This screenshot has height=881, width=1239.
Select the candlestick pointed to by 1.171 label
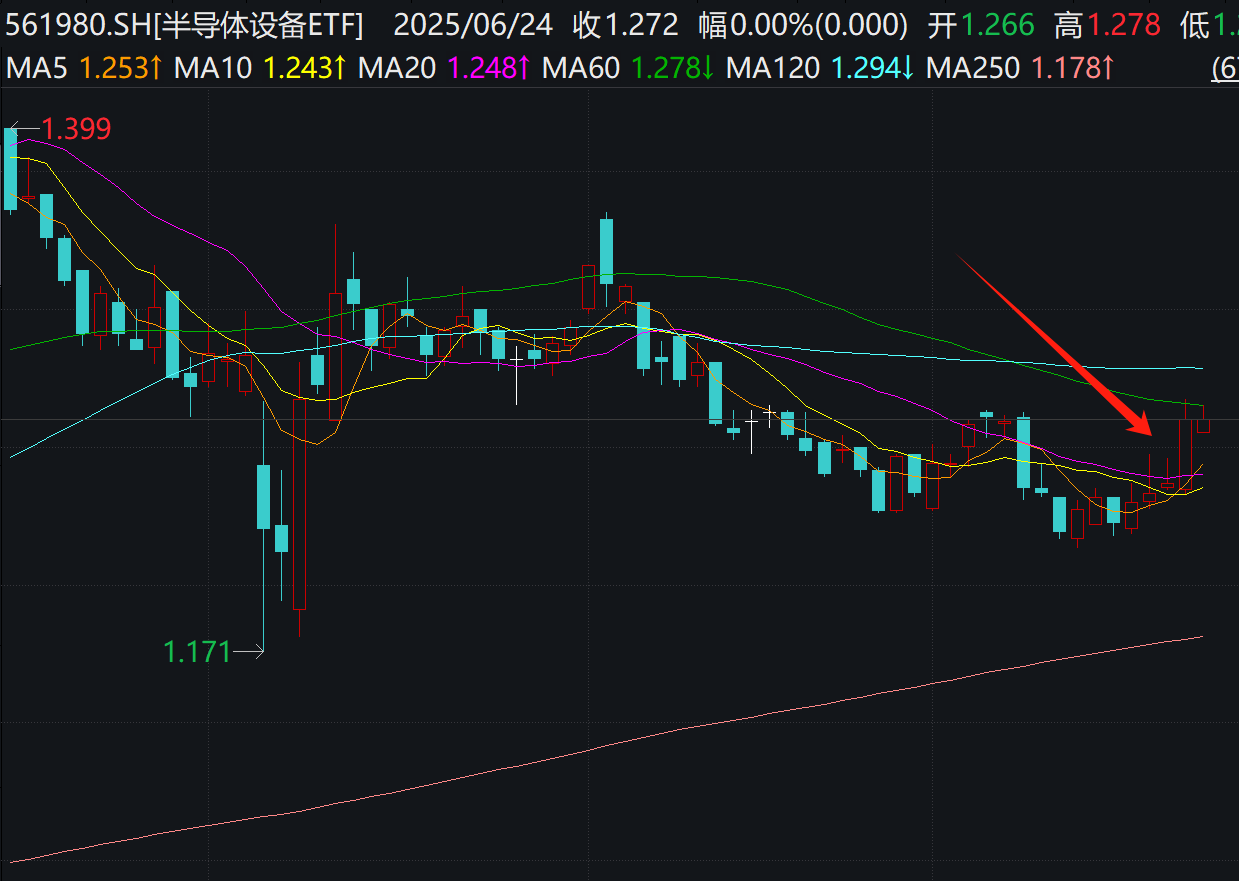pos(264,496)
